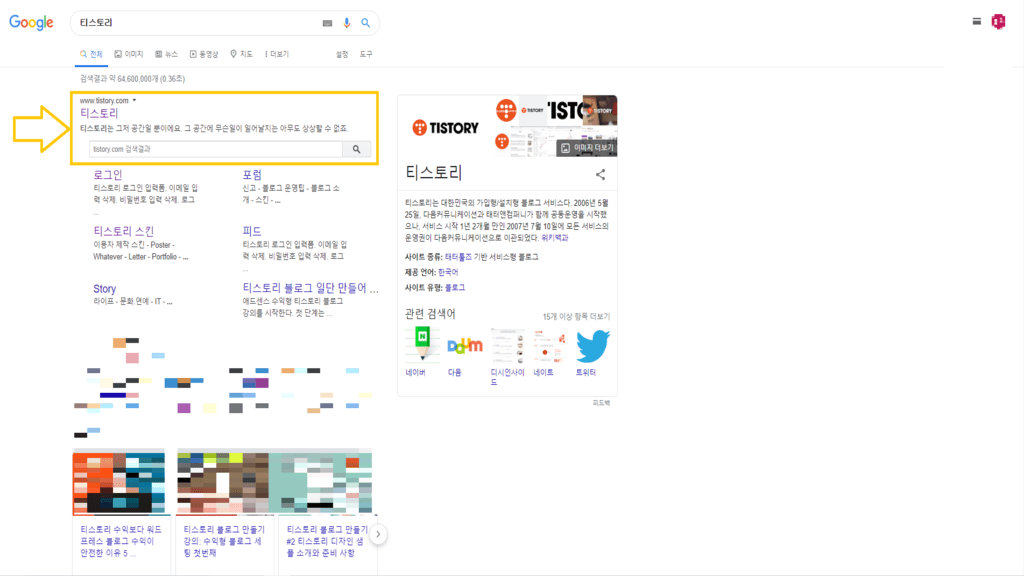The width and height of the screenshot is (1024, 576).
Task: Open 도구 search tools
Action: point(366,54)
